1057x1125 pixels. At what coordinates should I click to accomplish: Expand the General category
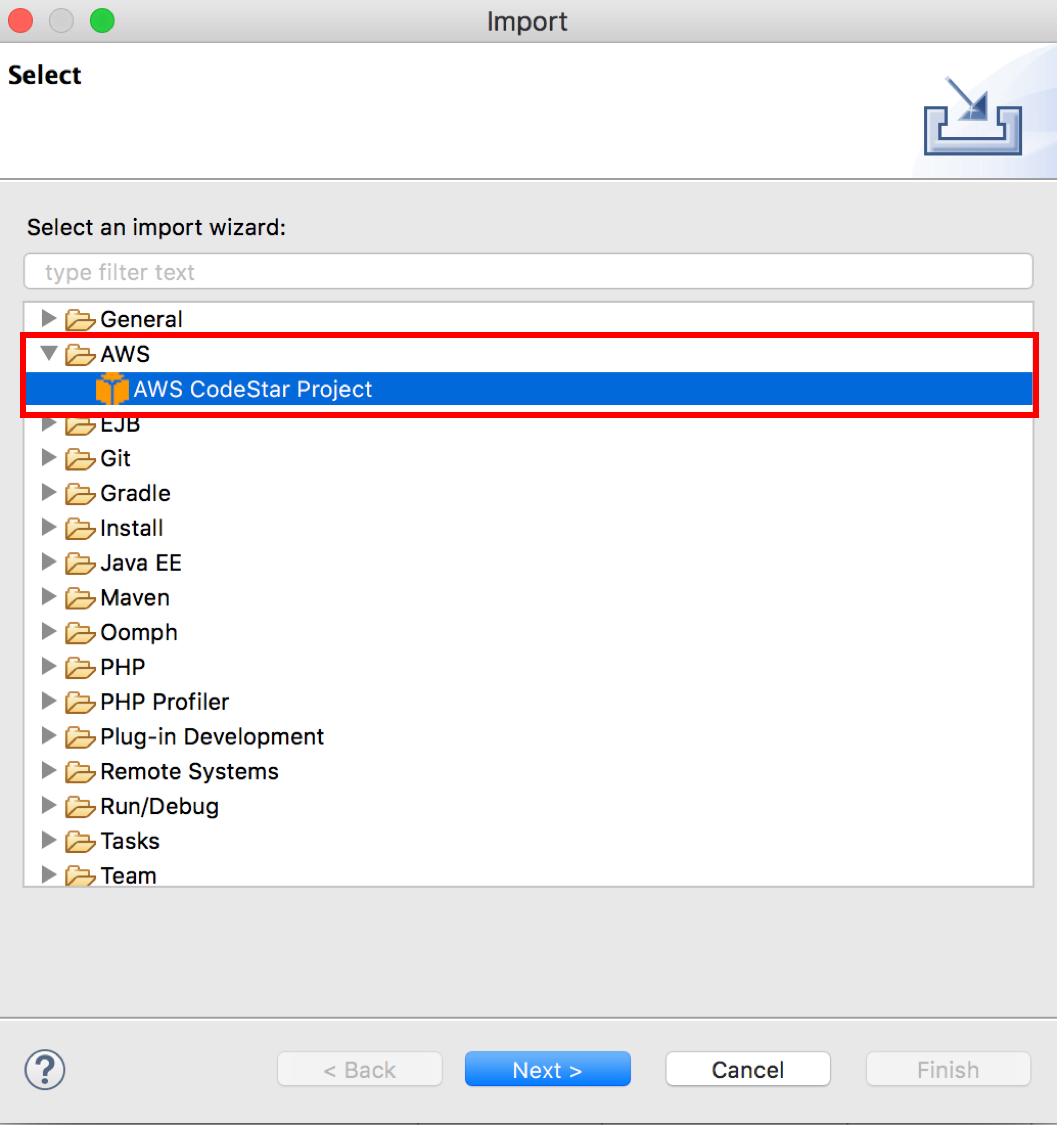[x=48, y=319]
